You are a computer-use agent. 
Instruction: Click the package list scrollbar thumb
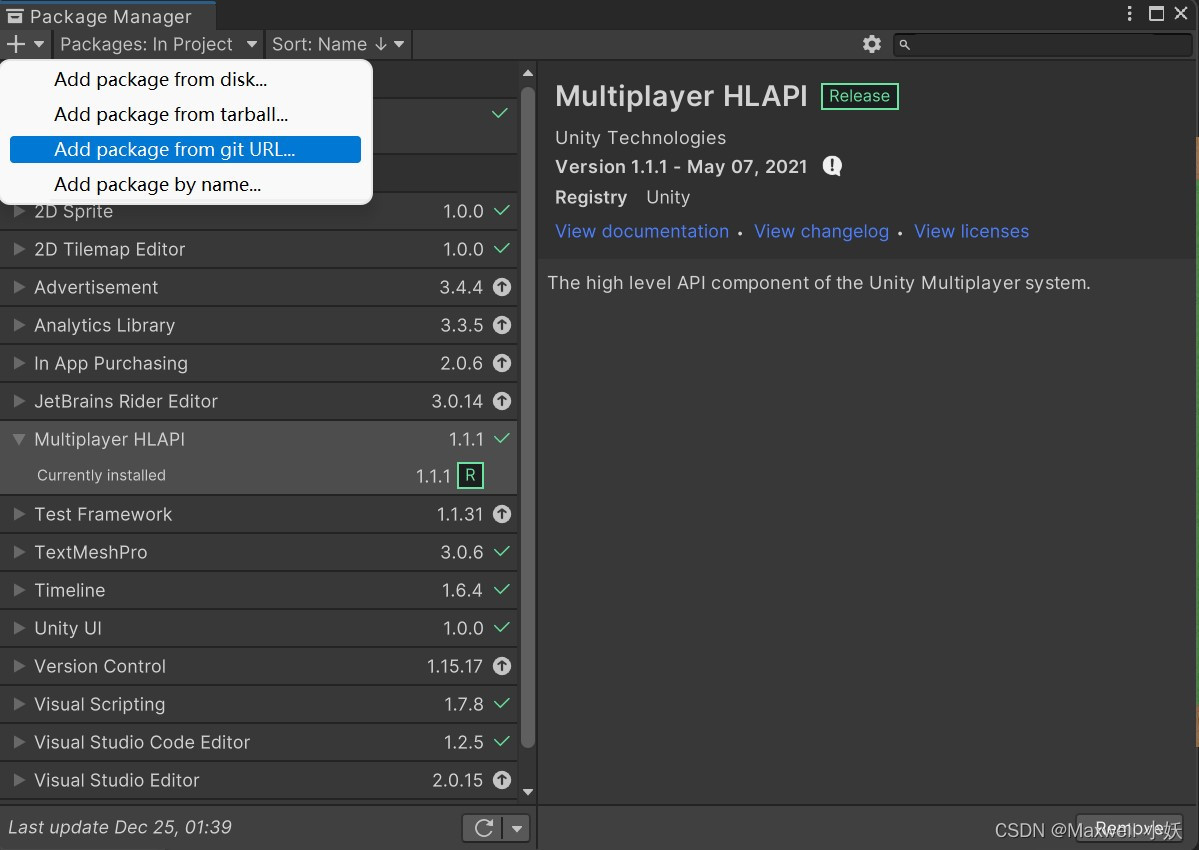(528, 418)
